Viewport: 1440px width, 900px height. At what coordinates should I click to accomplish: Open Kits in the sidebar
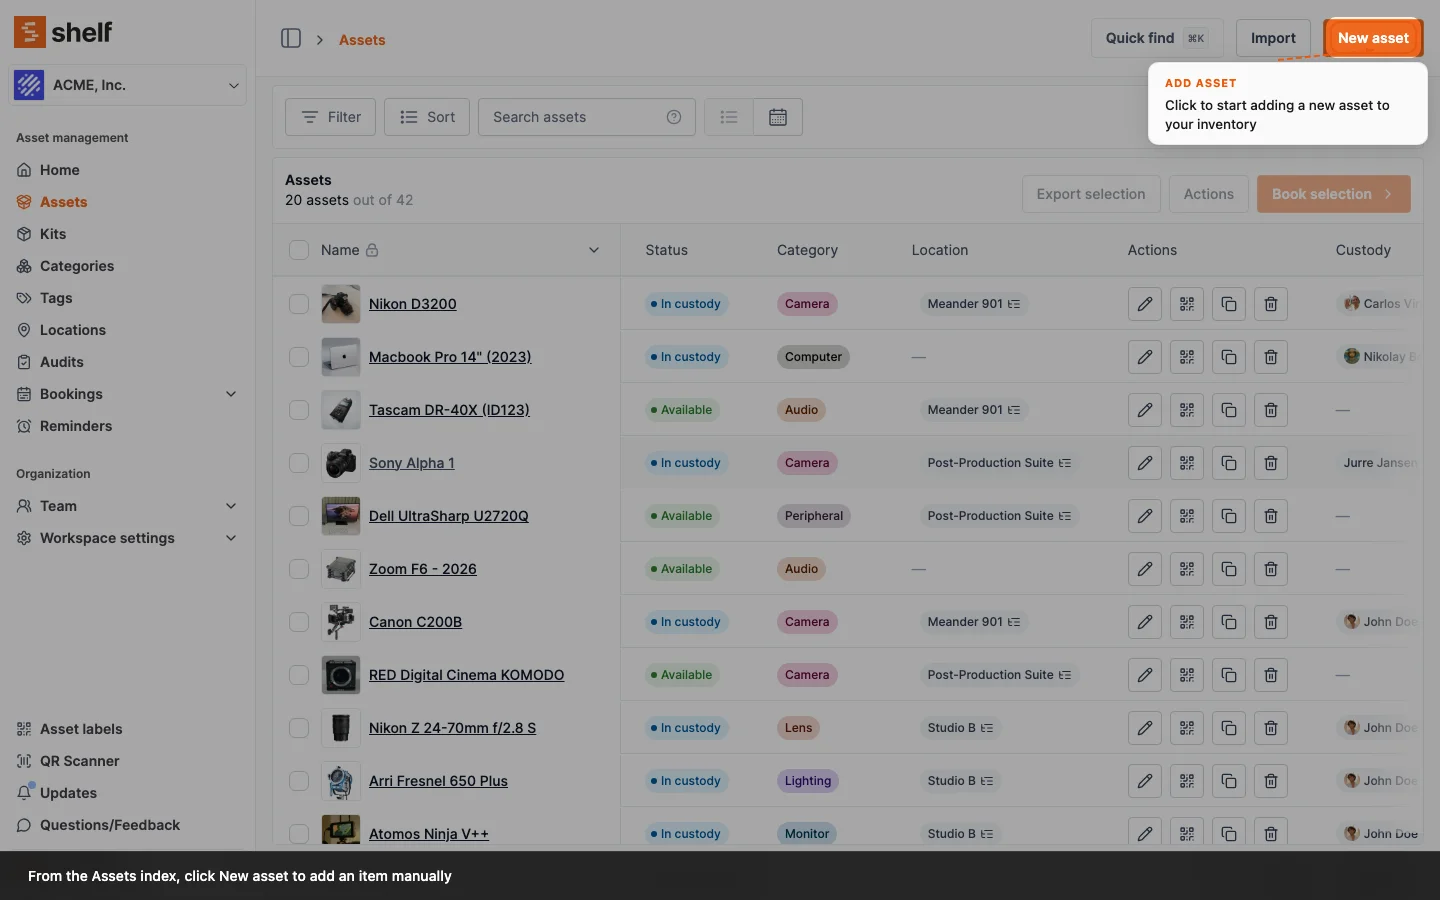53,234
